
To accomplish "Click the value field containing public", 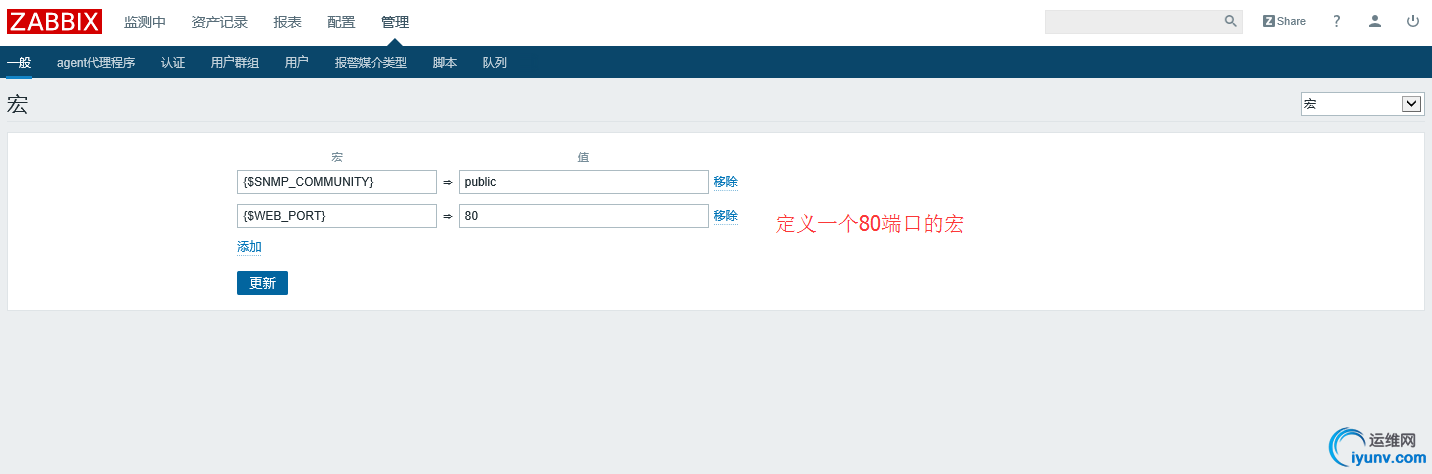I will pyautogui.click(x=583, y=182).
